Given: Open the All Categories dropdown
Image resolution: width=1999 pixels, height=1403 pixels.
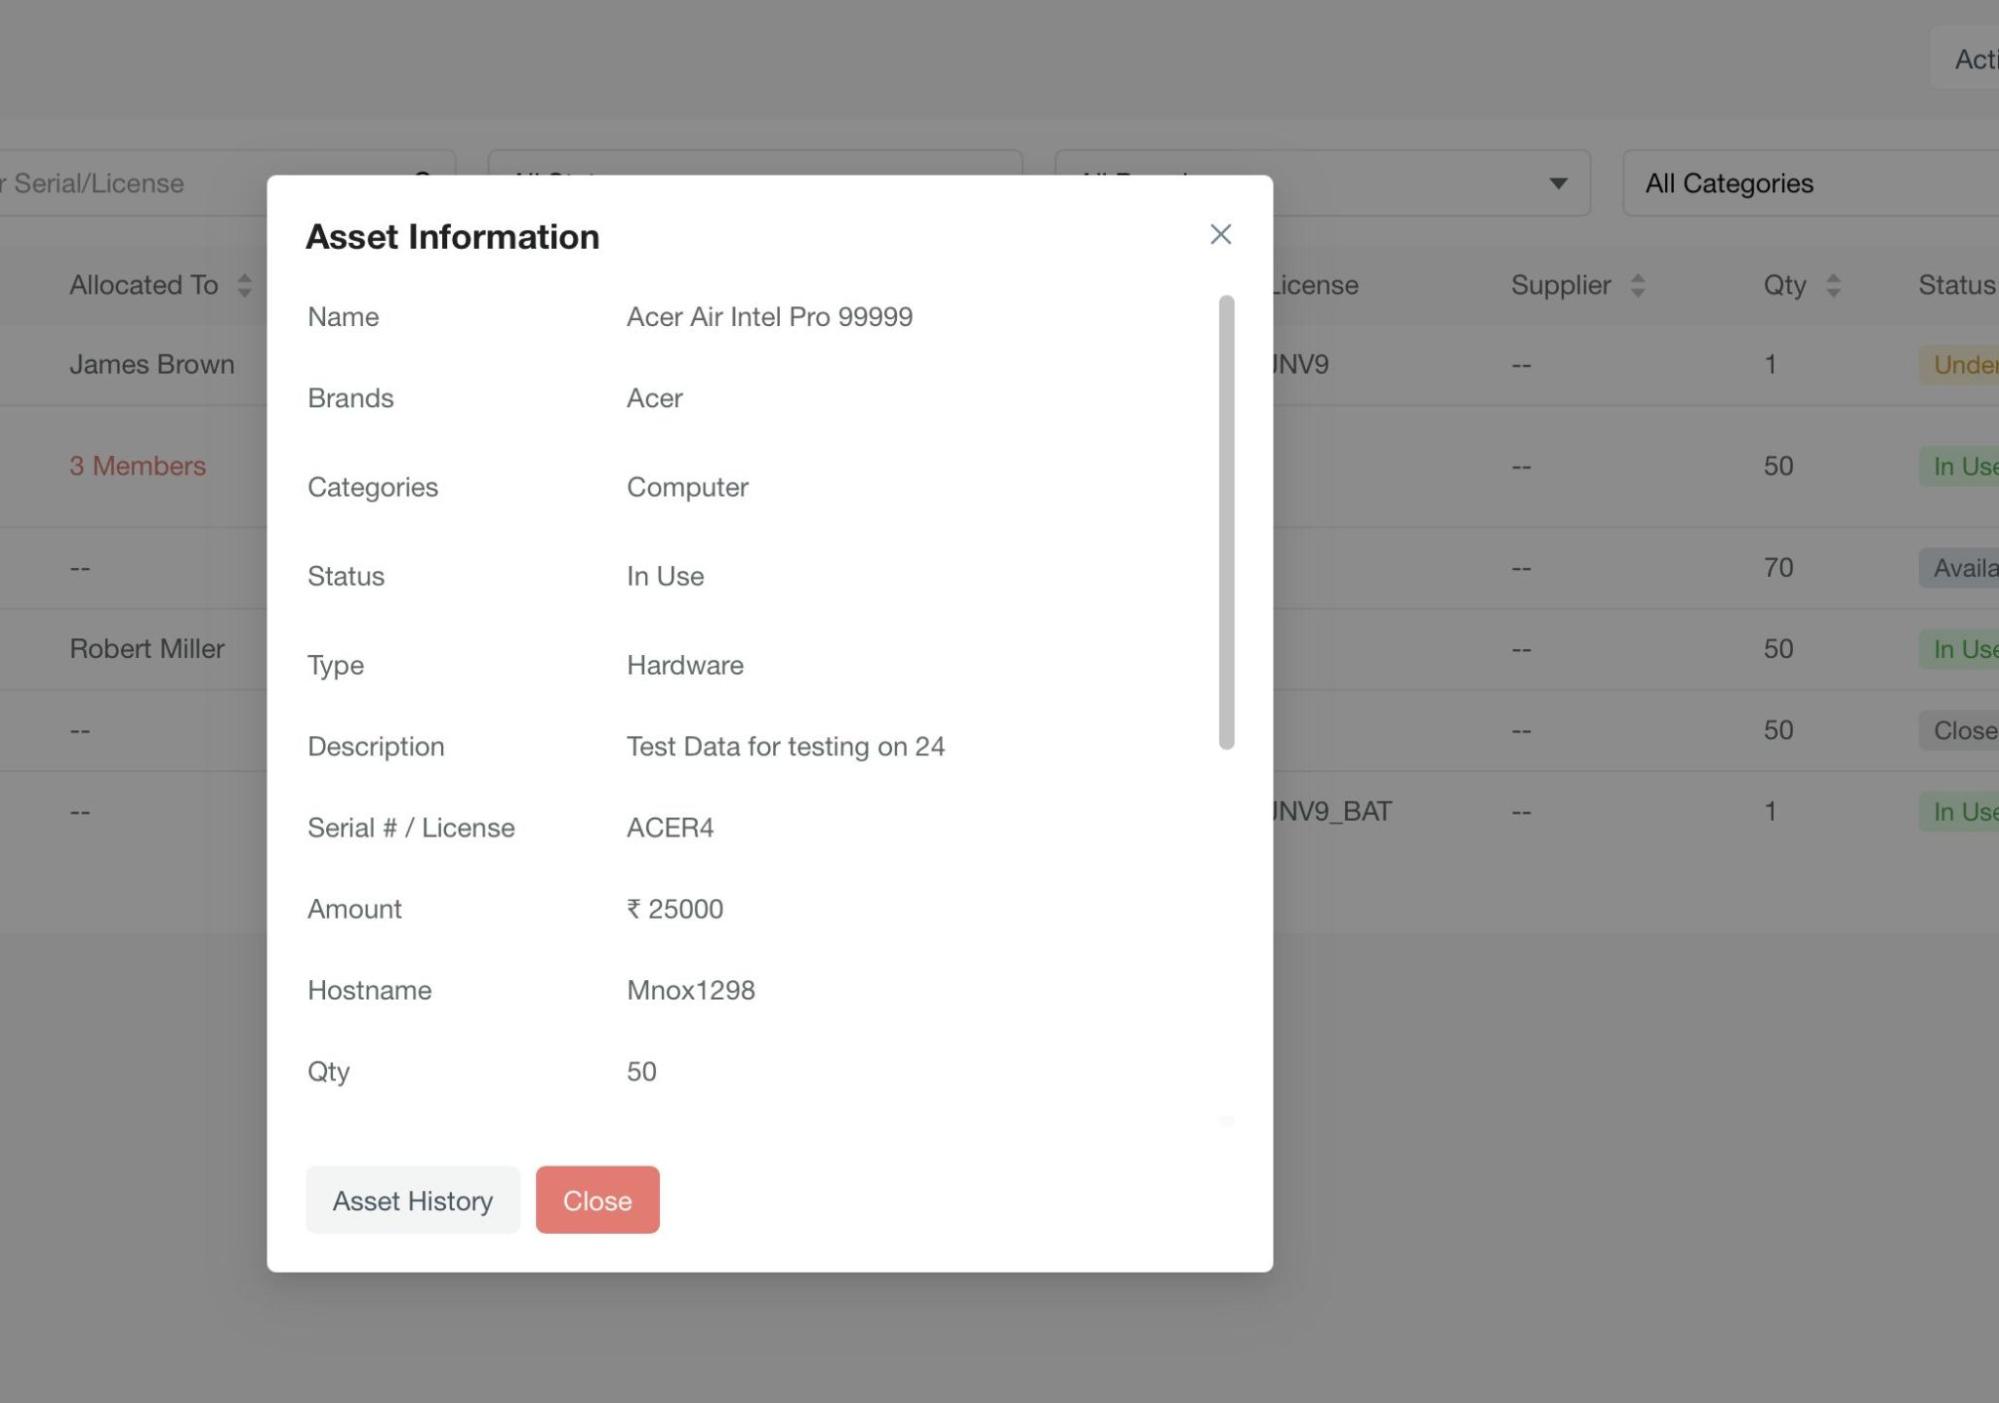Looking at the screenshot, I should click(1810, 183).
